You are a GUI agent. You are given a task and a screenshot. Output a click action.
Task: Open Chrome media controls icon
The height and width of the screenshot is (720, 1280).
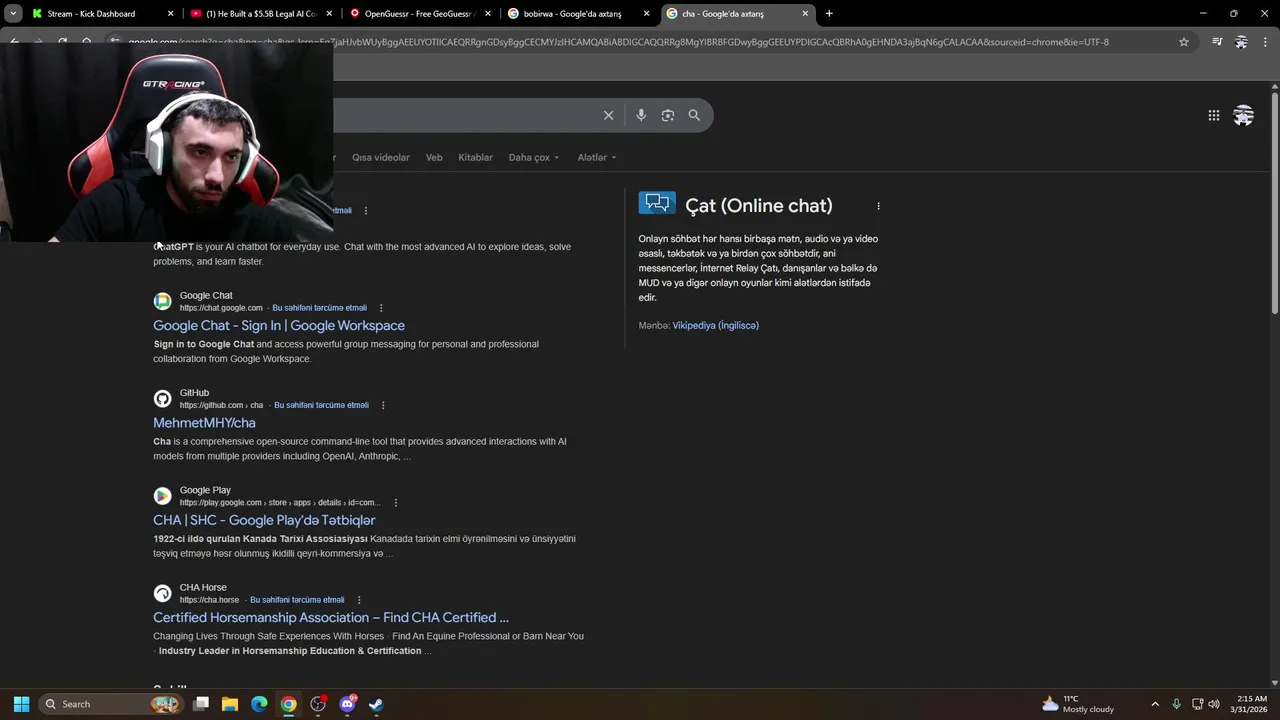1217,42
